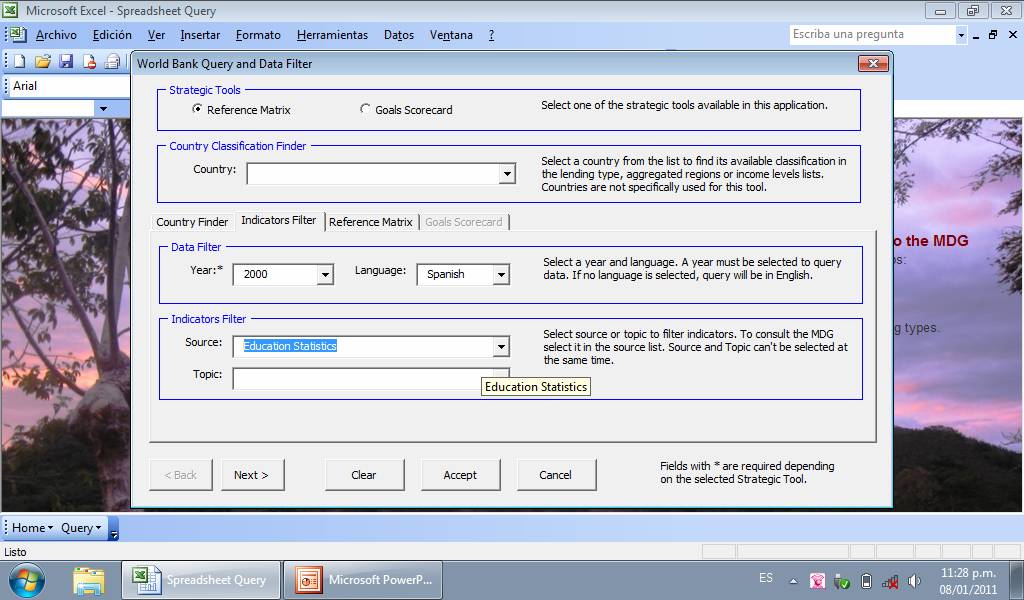This screenshot has width=1024, height=600.
Task: Switch to Reference Matrix tab
Action: click(371, 222)
